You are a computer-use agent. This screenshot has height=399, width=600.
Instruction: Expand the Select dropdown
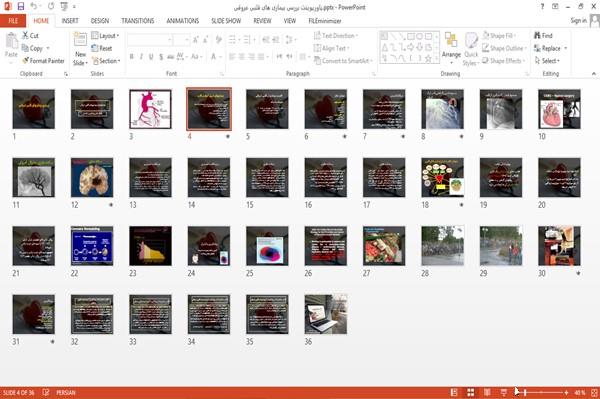(x=548, y=61)
